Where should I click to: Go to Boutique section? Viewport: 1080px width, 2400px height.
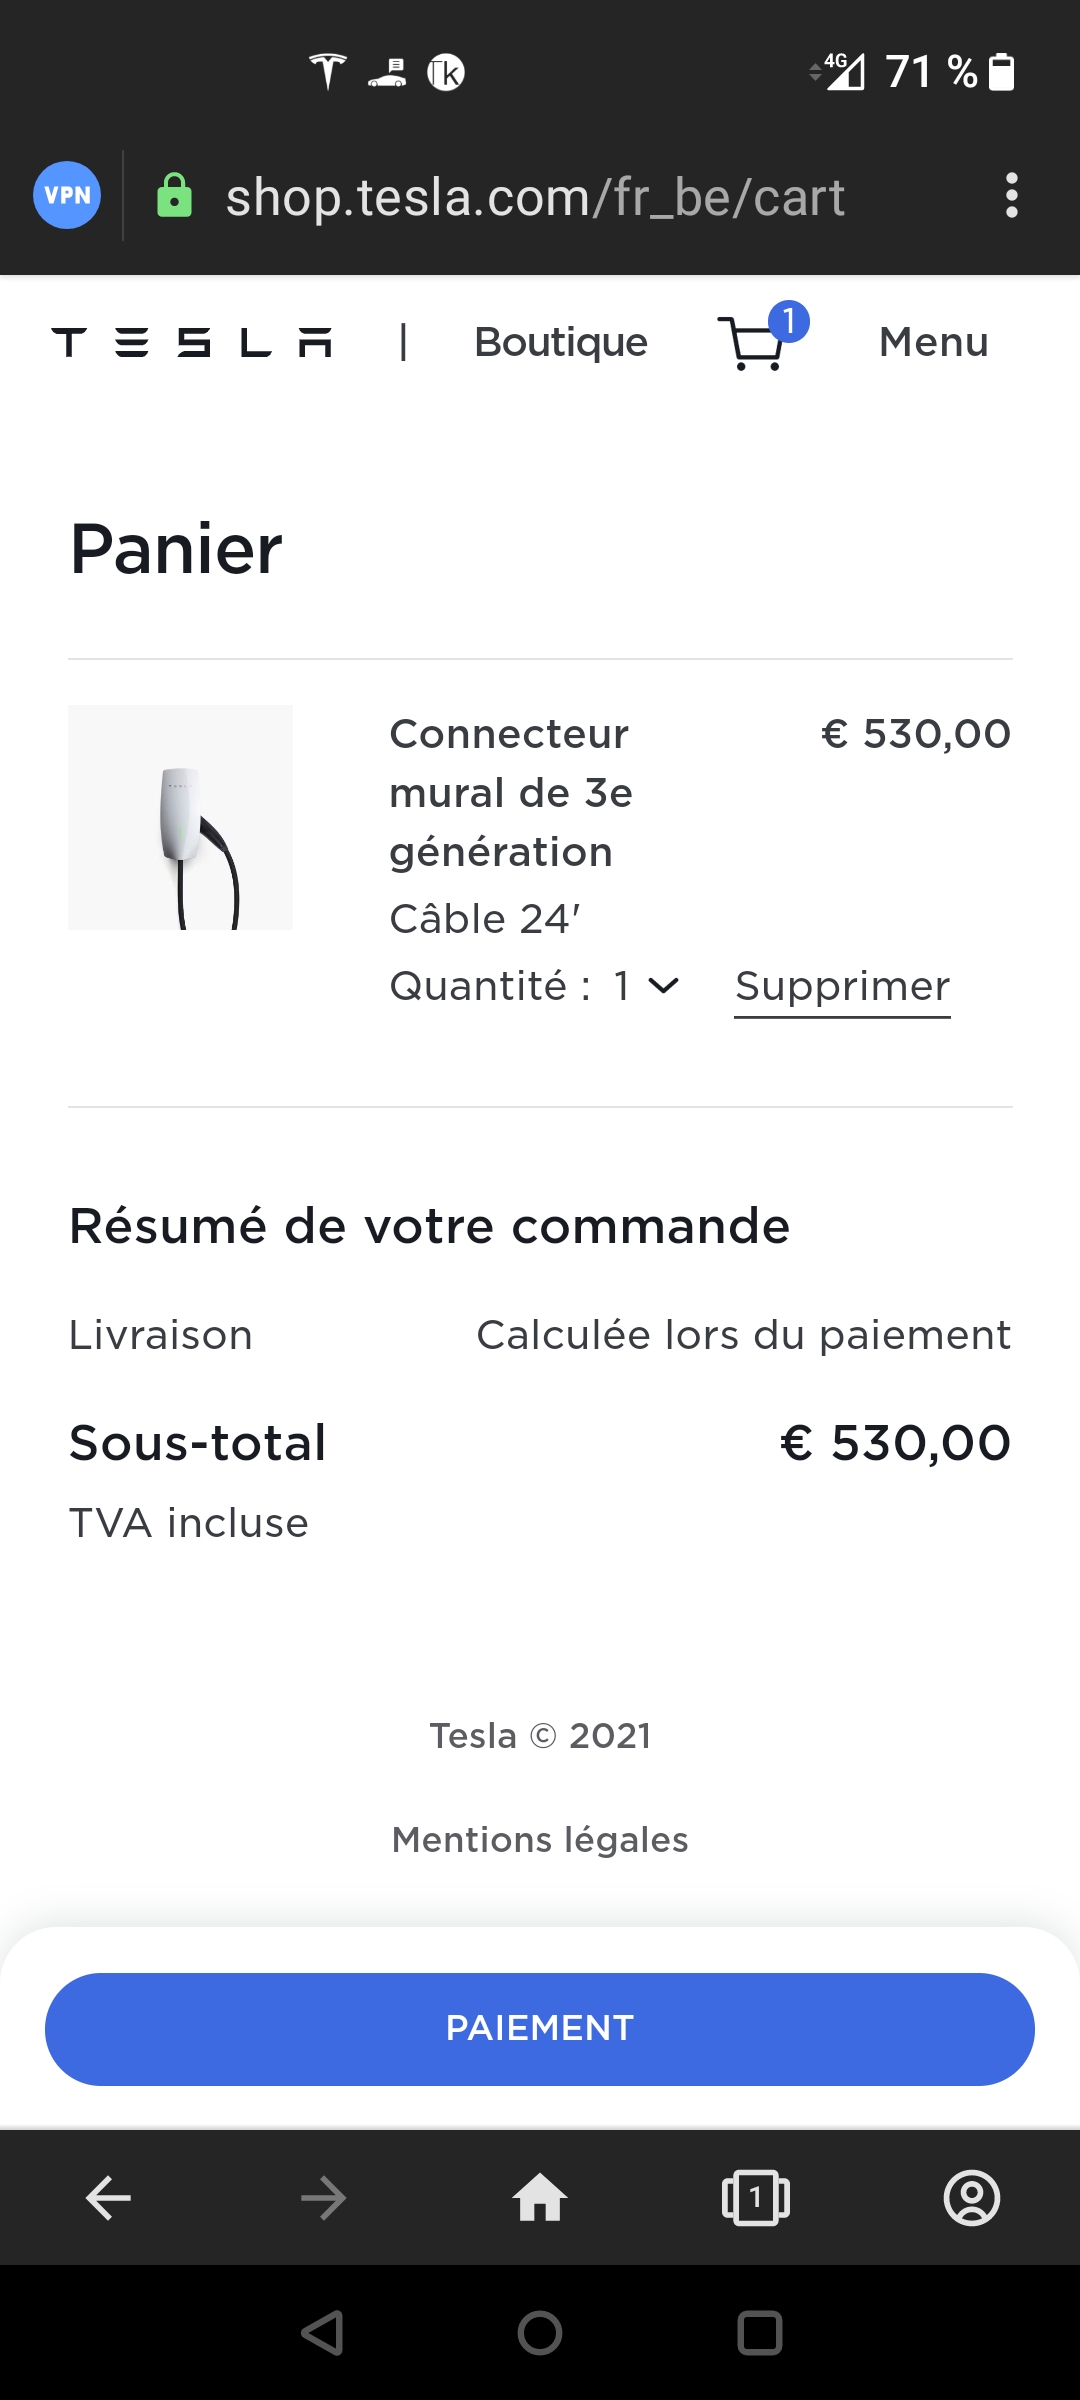click(x=561, y=343)
